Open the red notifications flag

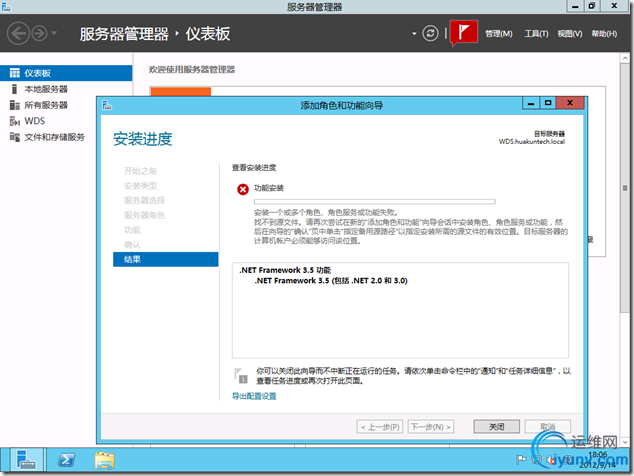pos(464,32)
